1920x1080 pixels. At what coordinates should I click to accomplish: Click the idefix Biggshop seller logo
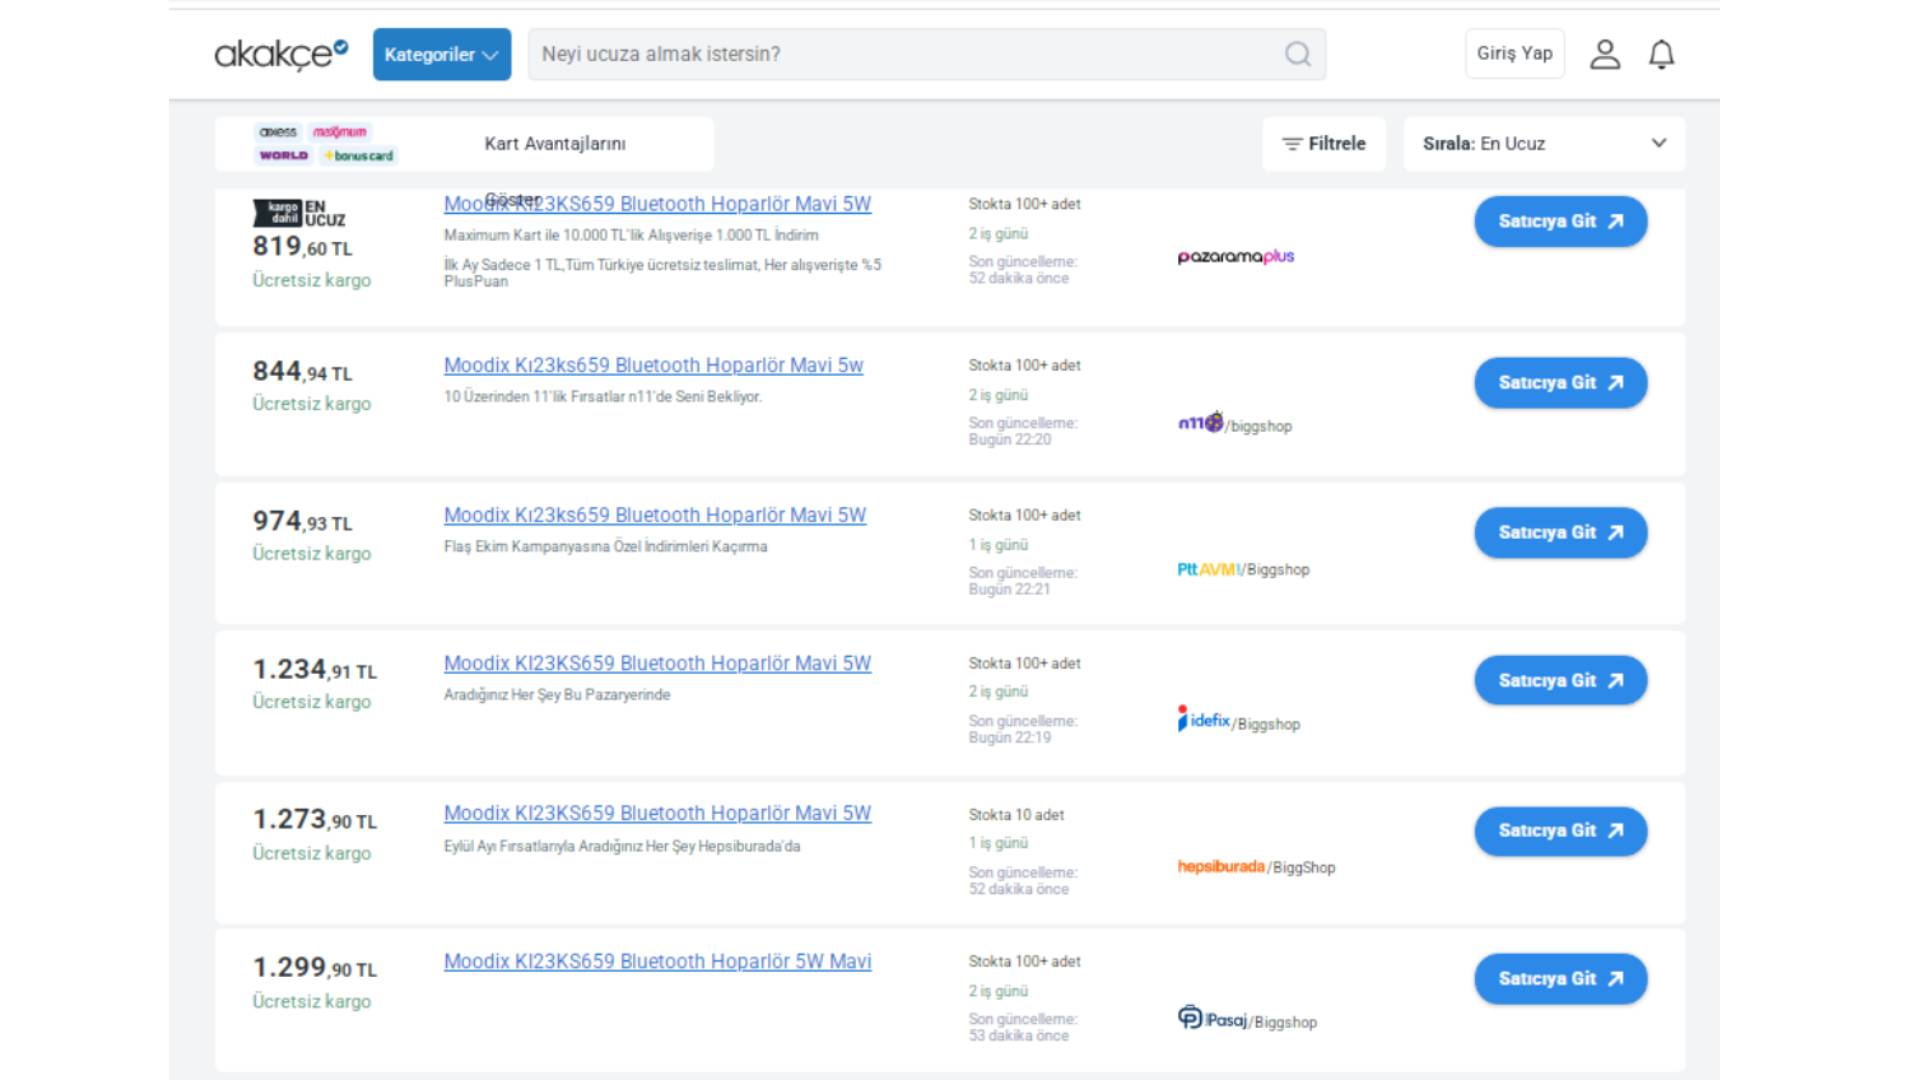click(x=1239, y=721)
